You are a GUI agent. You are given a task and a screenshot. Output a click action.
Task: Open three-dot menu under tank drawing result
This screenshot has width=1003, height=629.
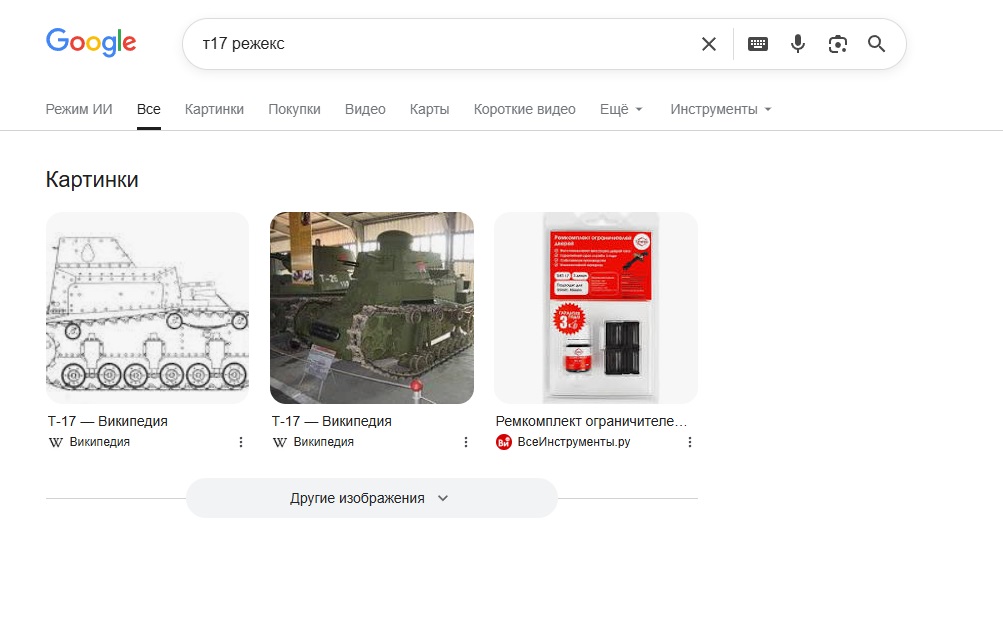[241, 442]
